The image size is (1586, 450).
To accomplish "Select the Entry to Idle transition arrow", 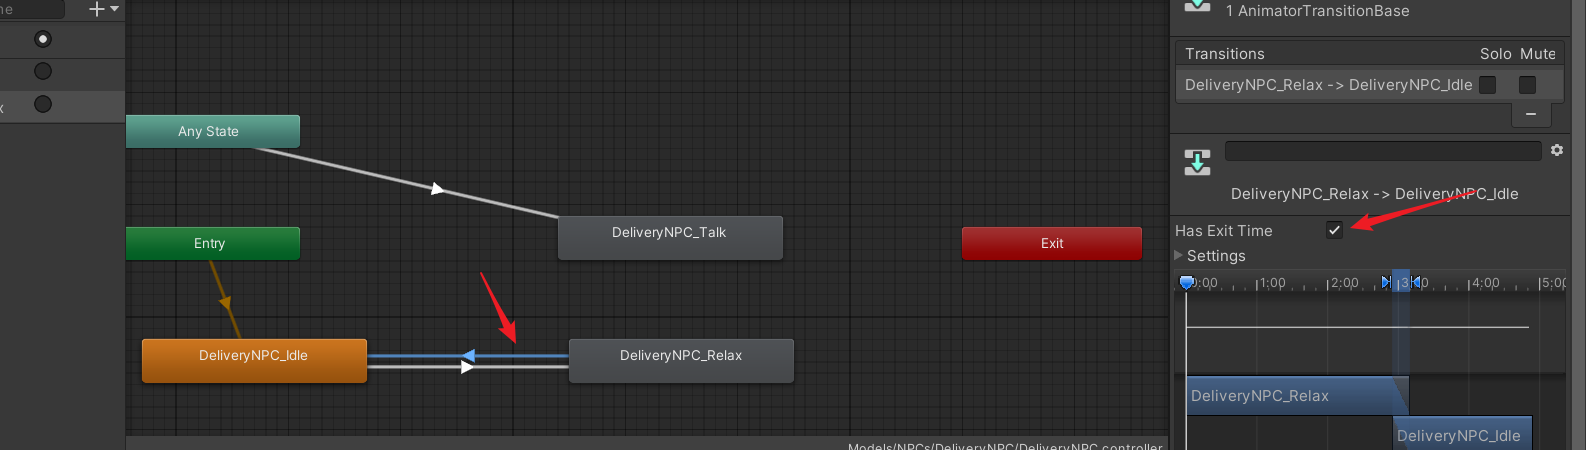I will tap(225, 302).
